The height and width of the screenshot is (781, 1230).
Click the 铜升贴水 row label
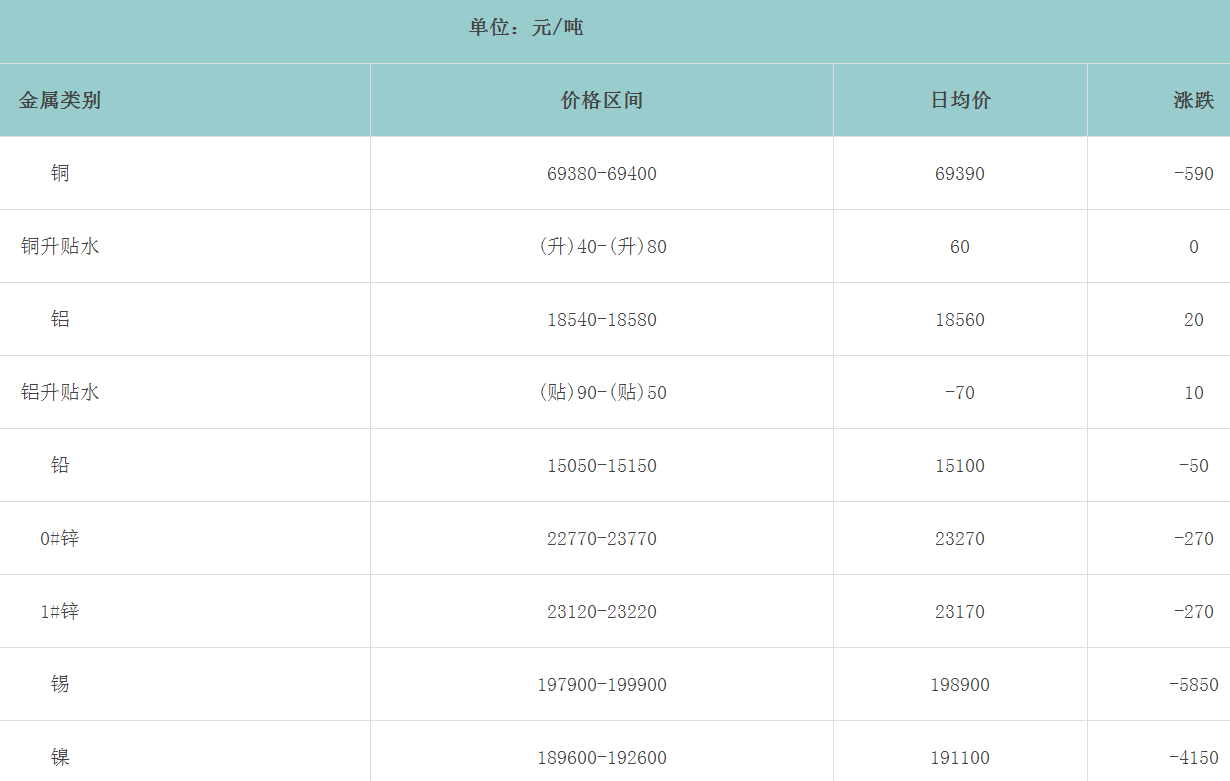coord(60,246)
